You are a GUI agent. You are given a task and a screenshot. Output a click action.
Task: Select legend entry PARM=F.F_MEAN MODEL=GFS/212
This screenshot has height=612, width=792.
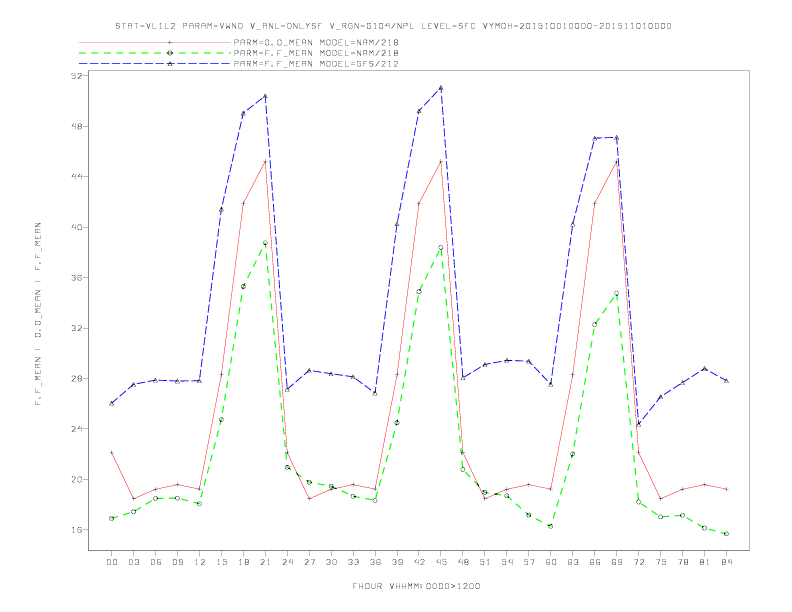316,64
